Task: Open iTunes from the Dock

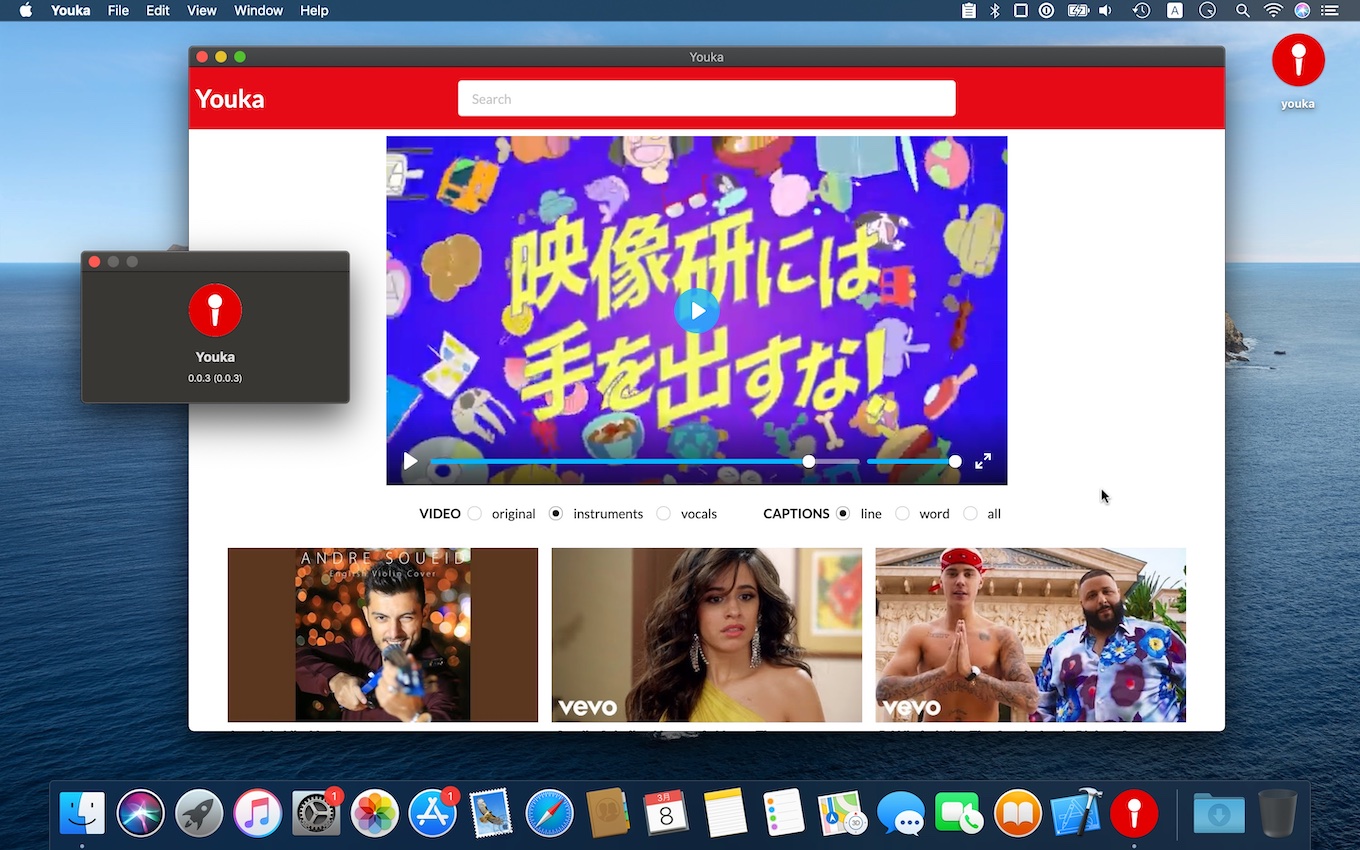Action: click(x=258, y=813)
